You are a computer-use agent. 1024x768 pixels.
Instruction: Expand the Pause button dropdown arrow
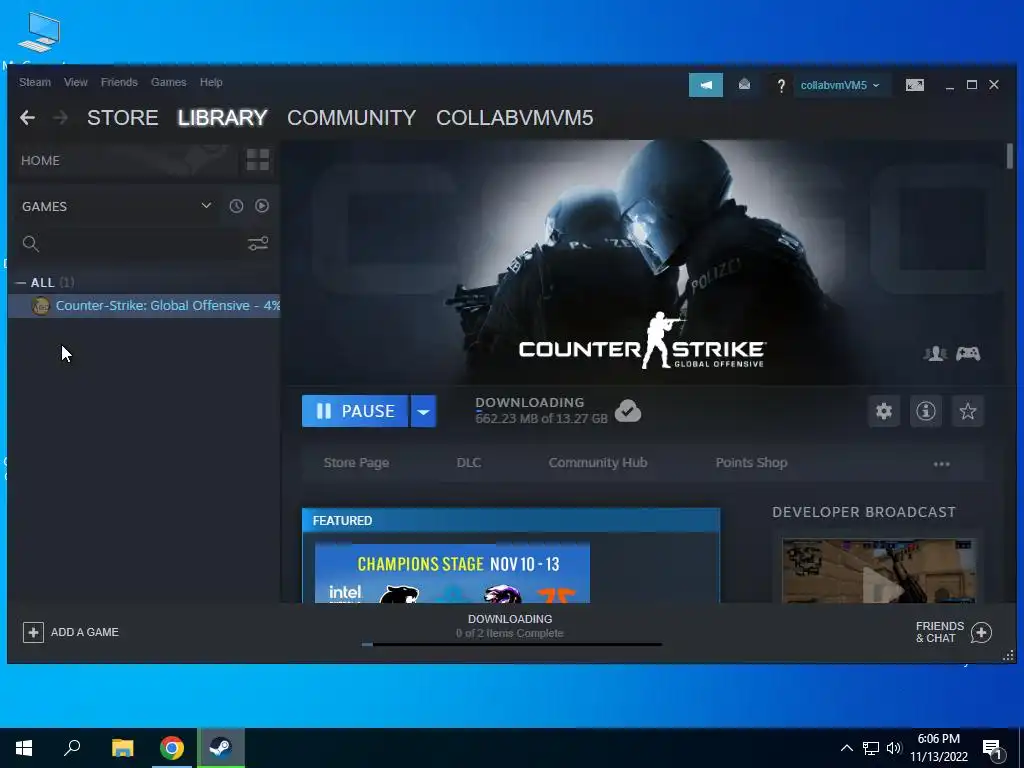[423, 411]
